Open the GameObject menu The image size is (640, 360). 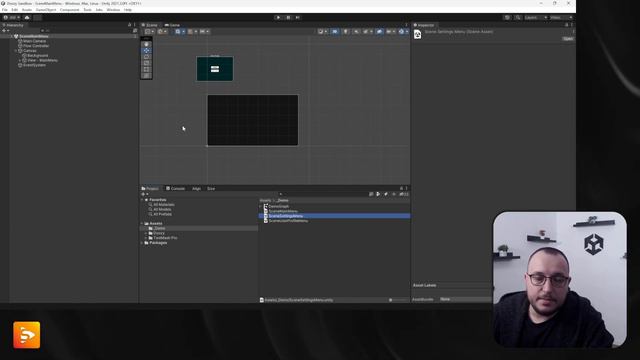46,10
